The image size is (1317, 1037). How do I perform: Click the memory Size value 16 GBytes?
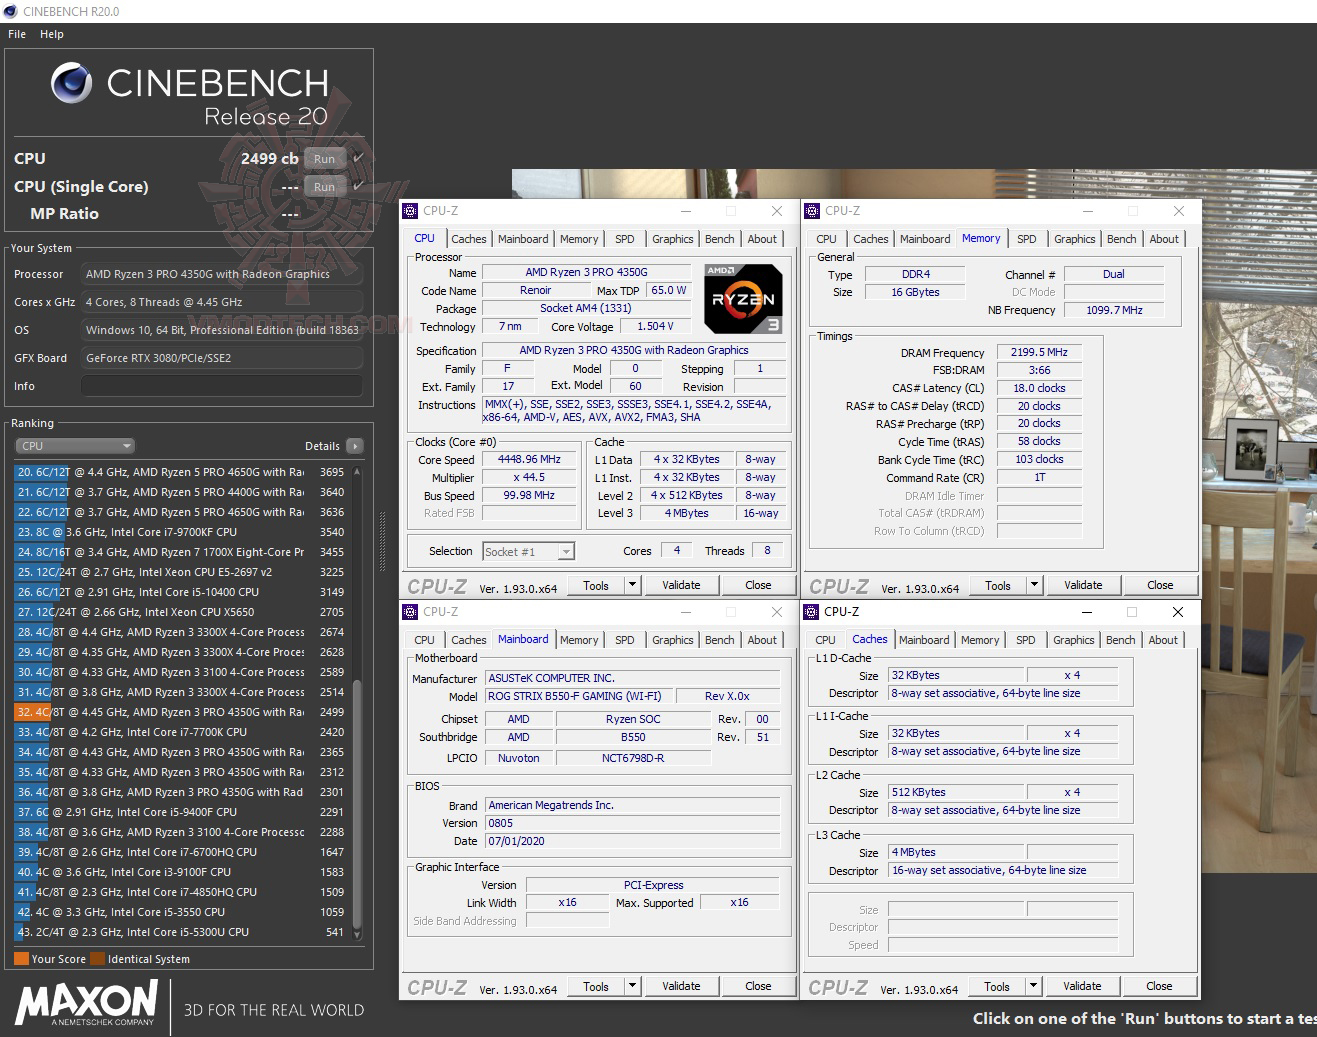pos(915,292)
